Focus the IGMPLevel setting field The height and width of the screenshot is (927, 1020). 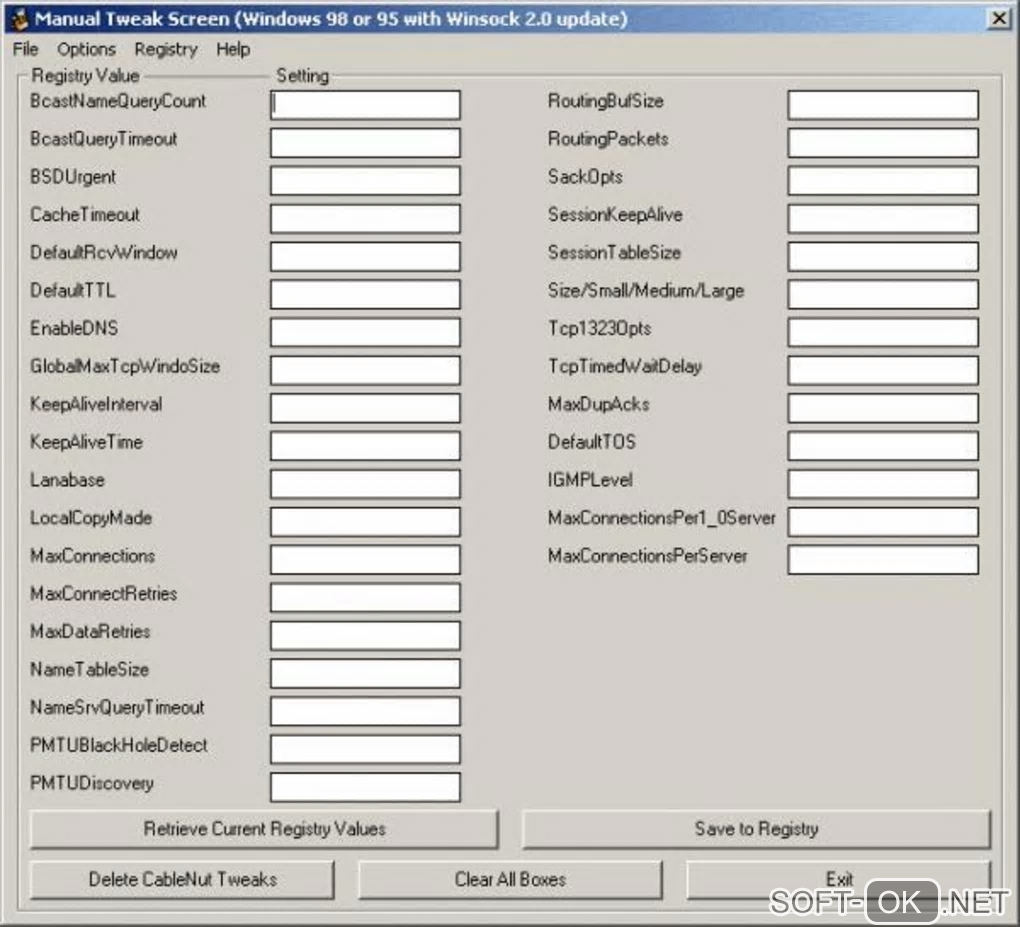[883, 483]
